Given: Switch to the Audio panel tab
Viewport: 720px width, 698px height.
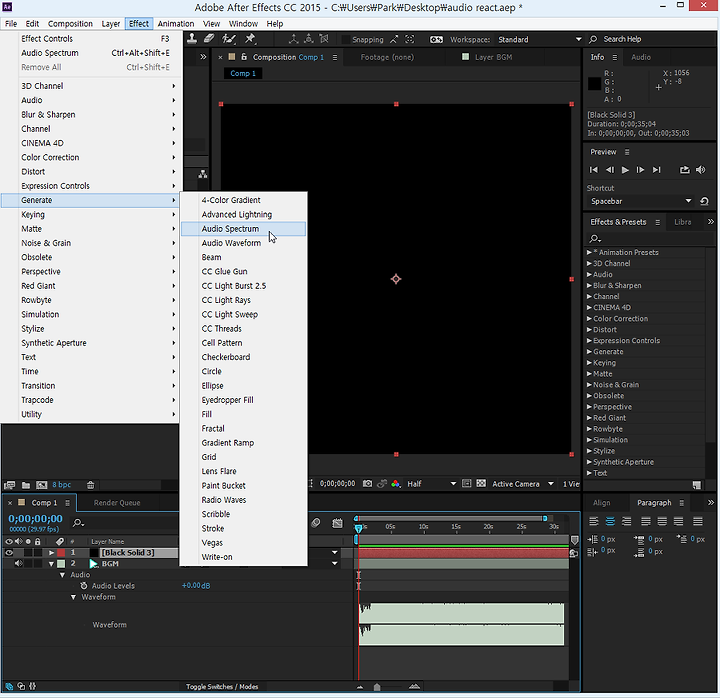Looking at the screenshot, I should pos(641,57).
